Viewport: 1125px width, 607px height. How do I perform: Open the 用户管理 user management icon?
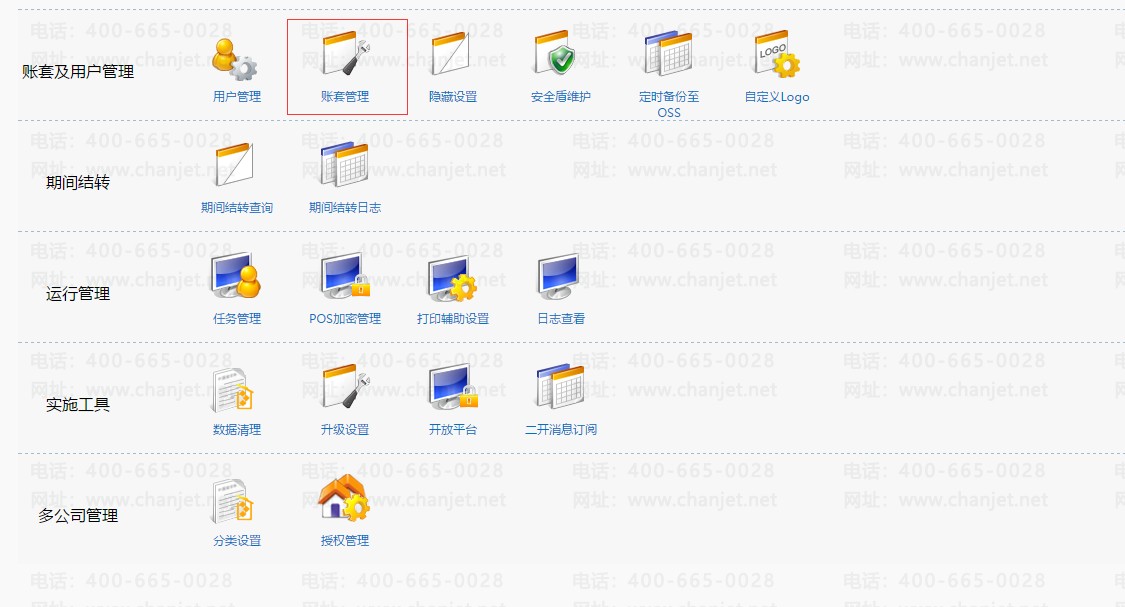point(235,60)
